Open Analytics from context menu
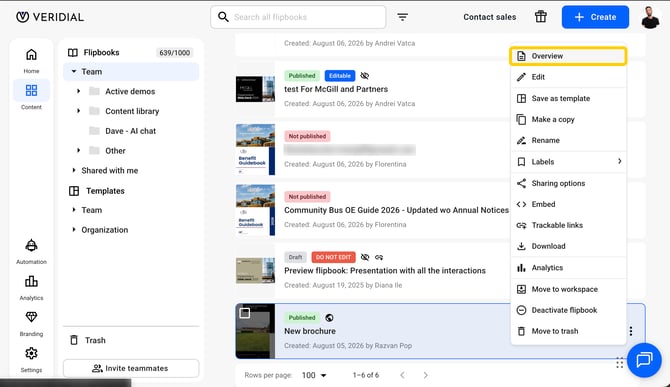Viewport: 670px width, 387px height. 568,268
